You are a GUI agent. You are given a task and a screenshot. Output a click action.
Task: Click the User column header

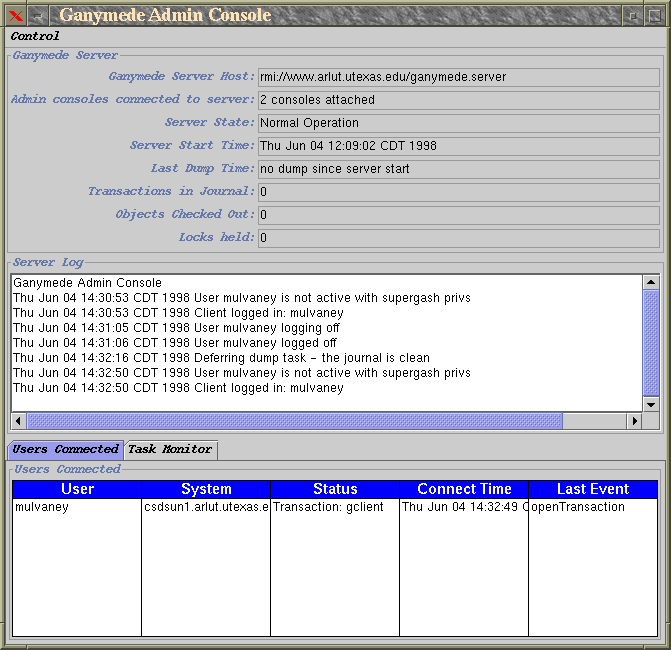pos(77,489)
